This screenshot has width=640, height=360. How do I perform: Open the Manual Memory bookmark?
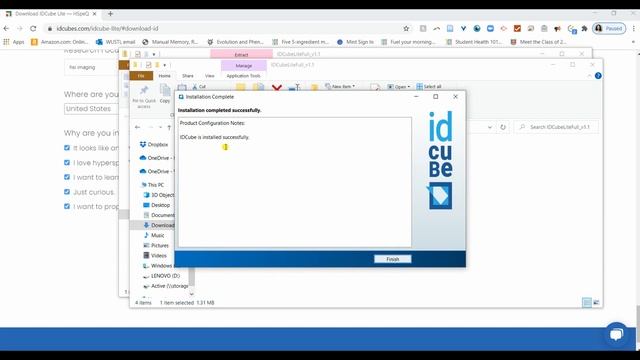170,42
